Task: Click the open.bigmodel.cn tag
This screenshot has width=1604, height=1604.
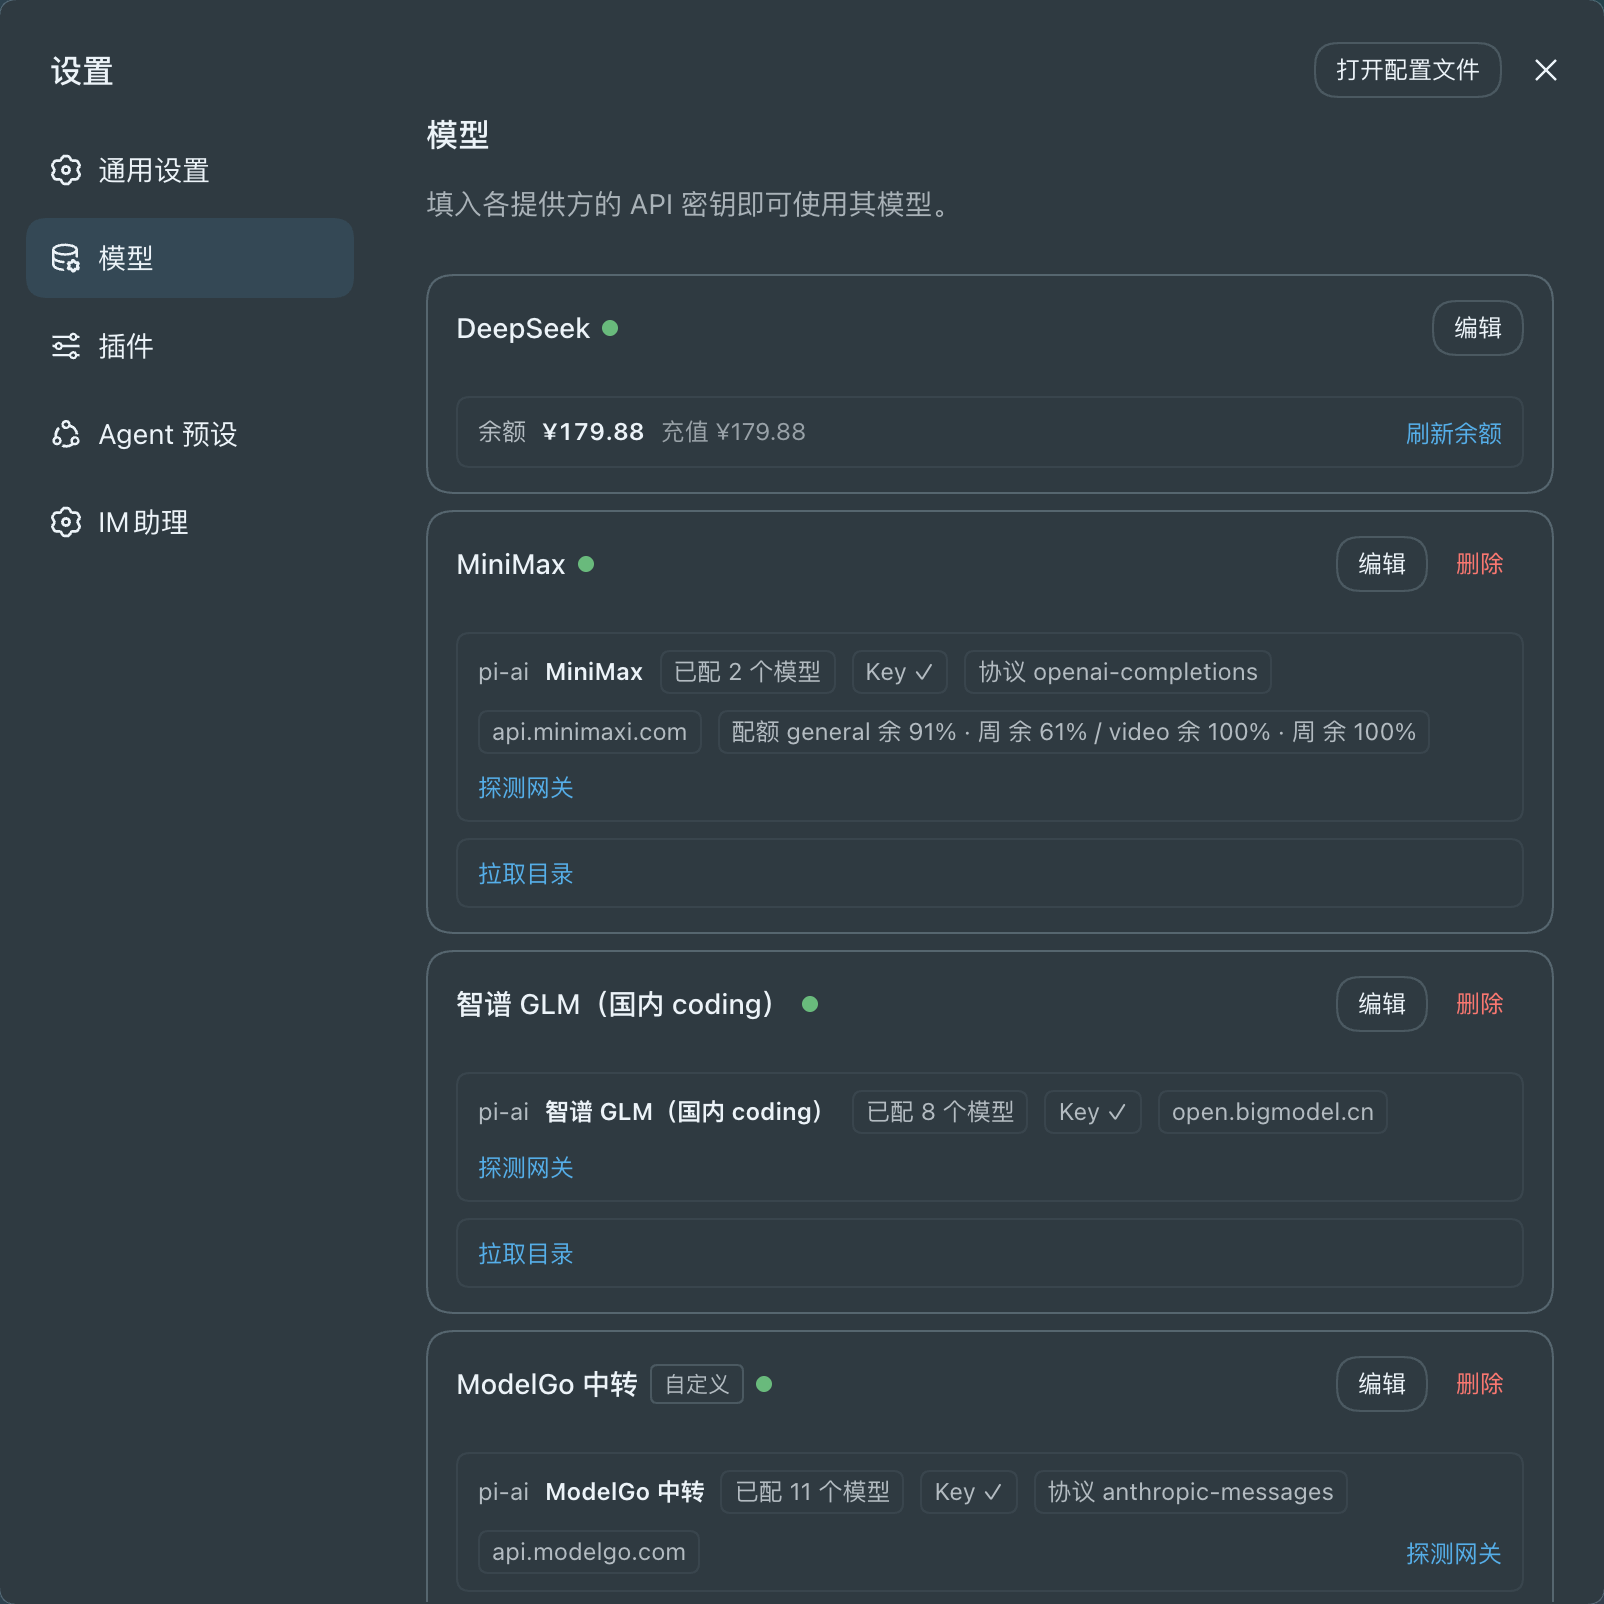Action: coord(1272,1112)
